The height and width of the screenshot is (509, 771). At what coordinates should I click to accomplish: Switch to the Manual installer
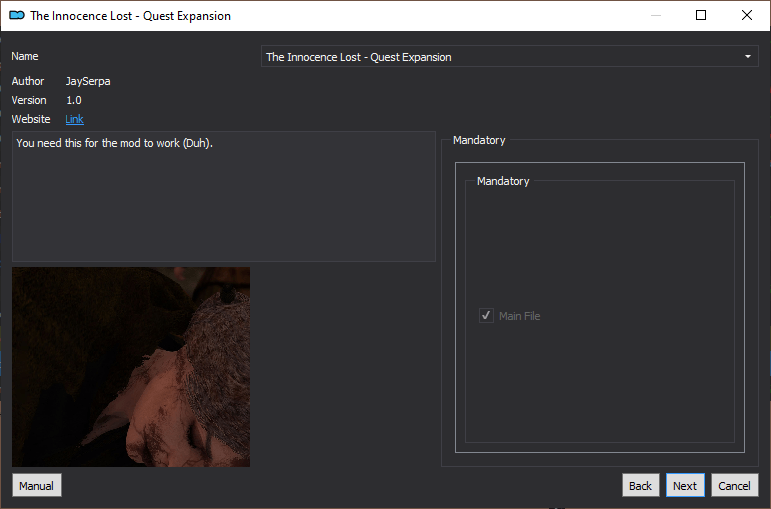pyautogui.click(x=37, y=485)
